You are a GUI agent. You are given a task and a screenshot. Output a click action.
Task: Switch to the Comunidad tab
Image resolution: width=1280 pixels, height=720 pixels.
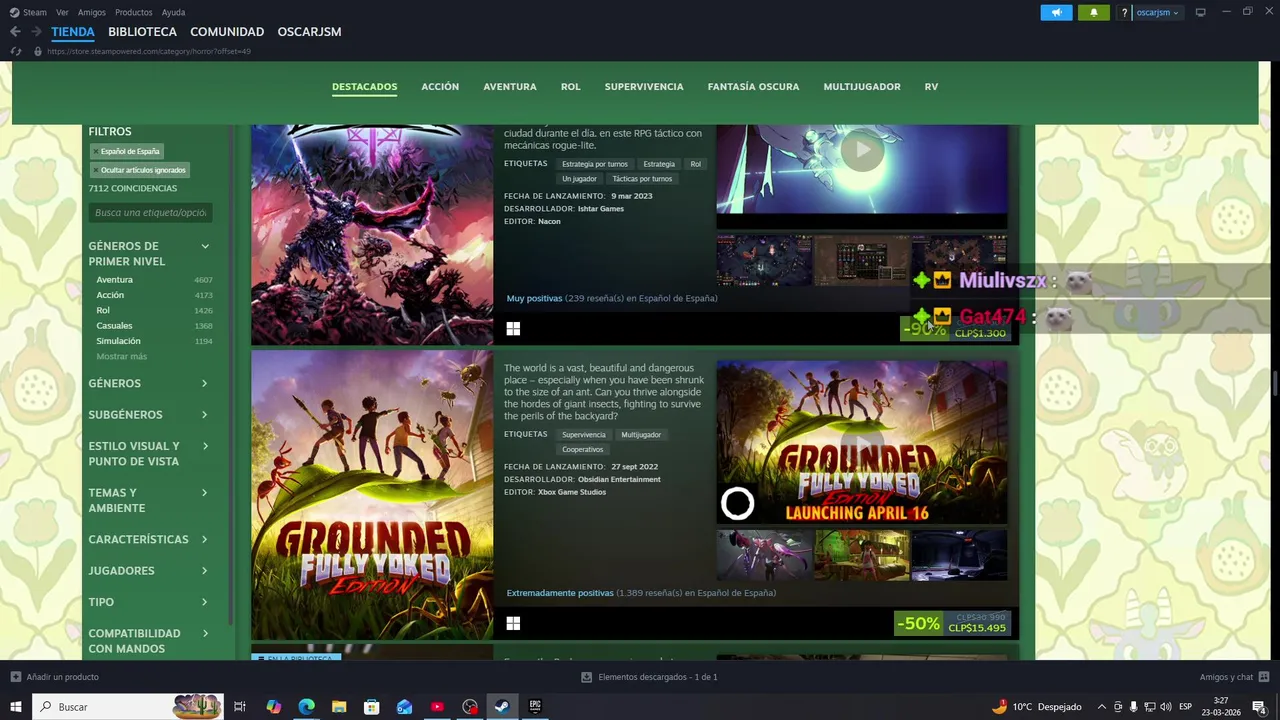(x=227, y=32)
